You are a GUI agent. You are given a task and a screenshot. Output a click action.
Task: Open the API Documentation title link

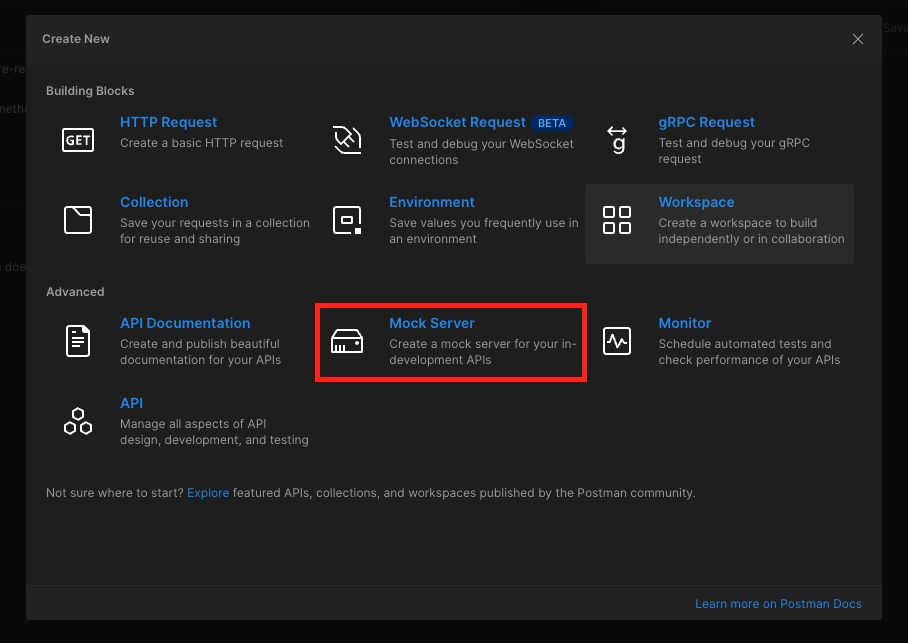pyautogui.click(x=185, y=323)
